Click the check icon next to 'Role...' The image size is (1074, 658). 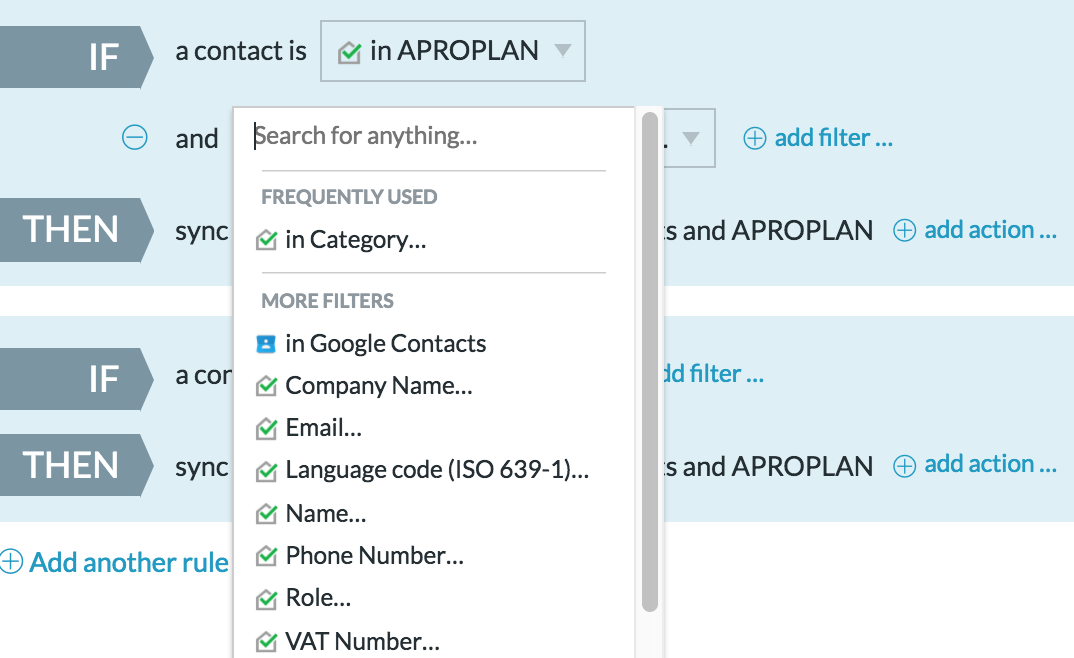(266, 600)
